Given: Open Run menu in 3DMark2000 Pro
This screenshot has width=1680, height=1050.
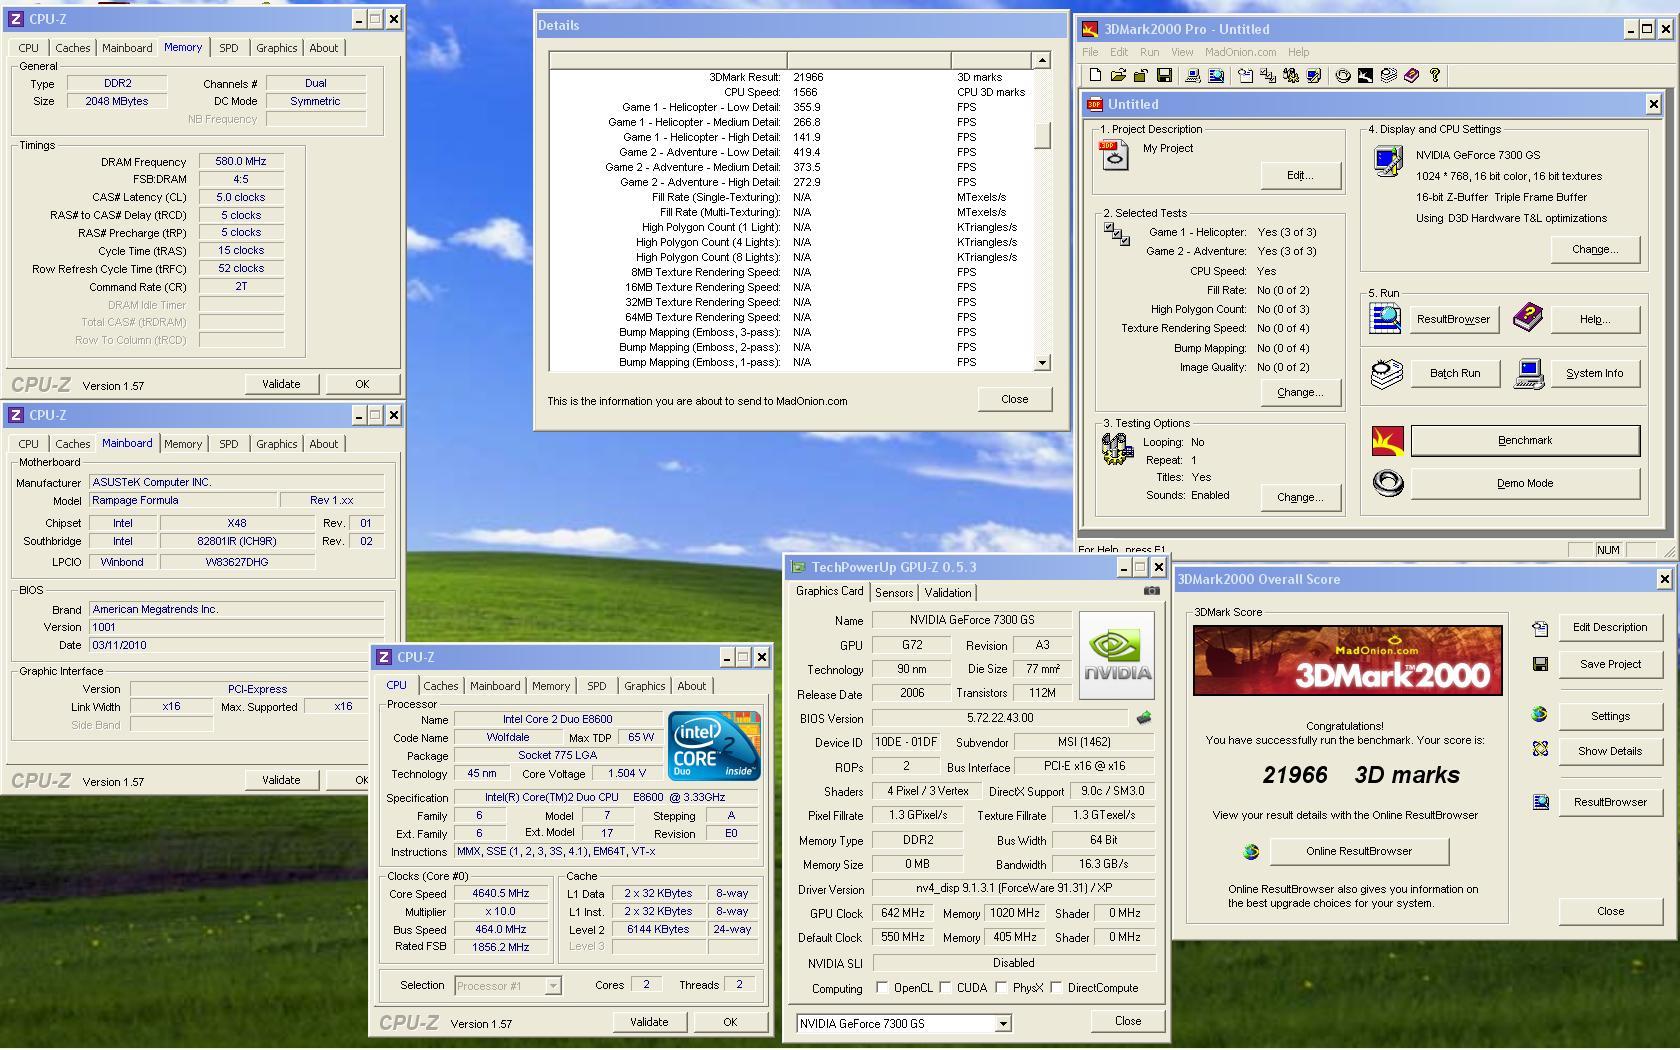Looking at the screenshot, I should (x=1149, y=52).
